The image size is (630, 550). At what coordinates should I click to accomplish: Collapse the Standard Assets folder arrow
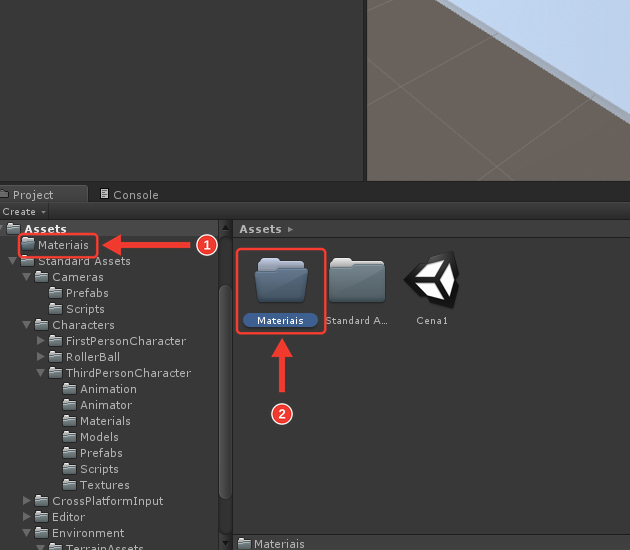tap(13, 261)
